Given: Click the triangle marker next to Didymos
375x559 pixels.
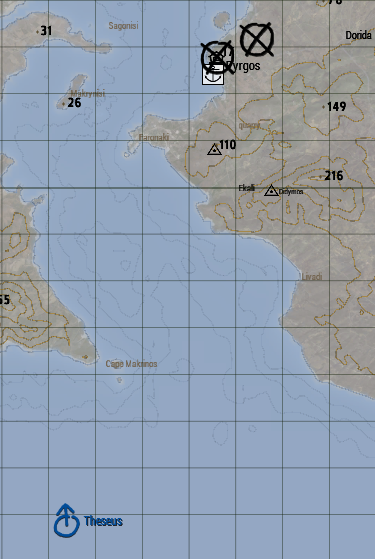Looking at the screenshot, I should click(x=271, y=190).
